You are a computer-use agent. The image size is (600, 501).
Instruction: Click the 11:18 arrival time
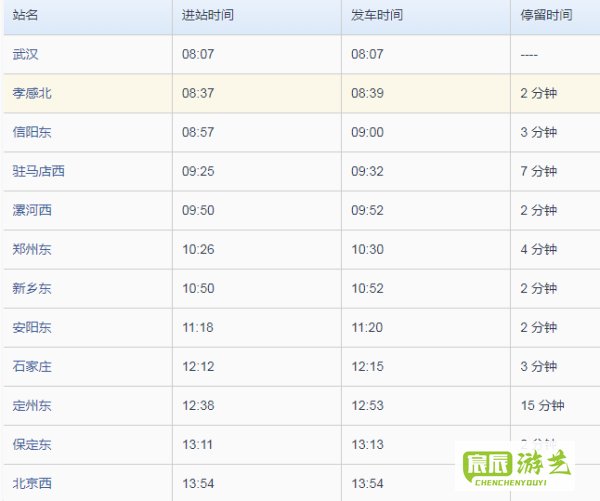pos(198,327)
